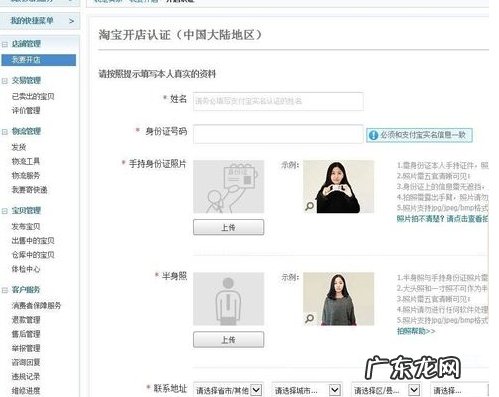Focus the 姓名 input field
The height and width of the screenshot is (397, 499).
pyautogui.click(x=278, y=101)
